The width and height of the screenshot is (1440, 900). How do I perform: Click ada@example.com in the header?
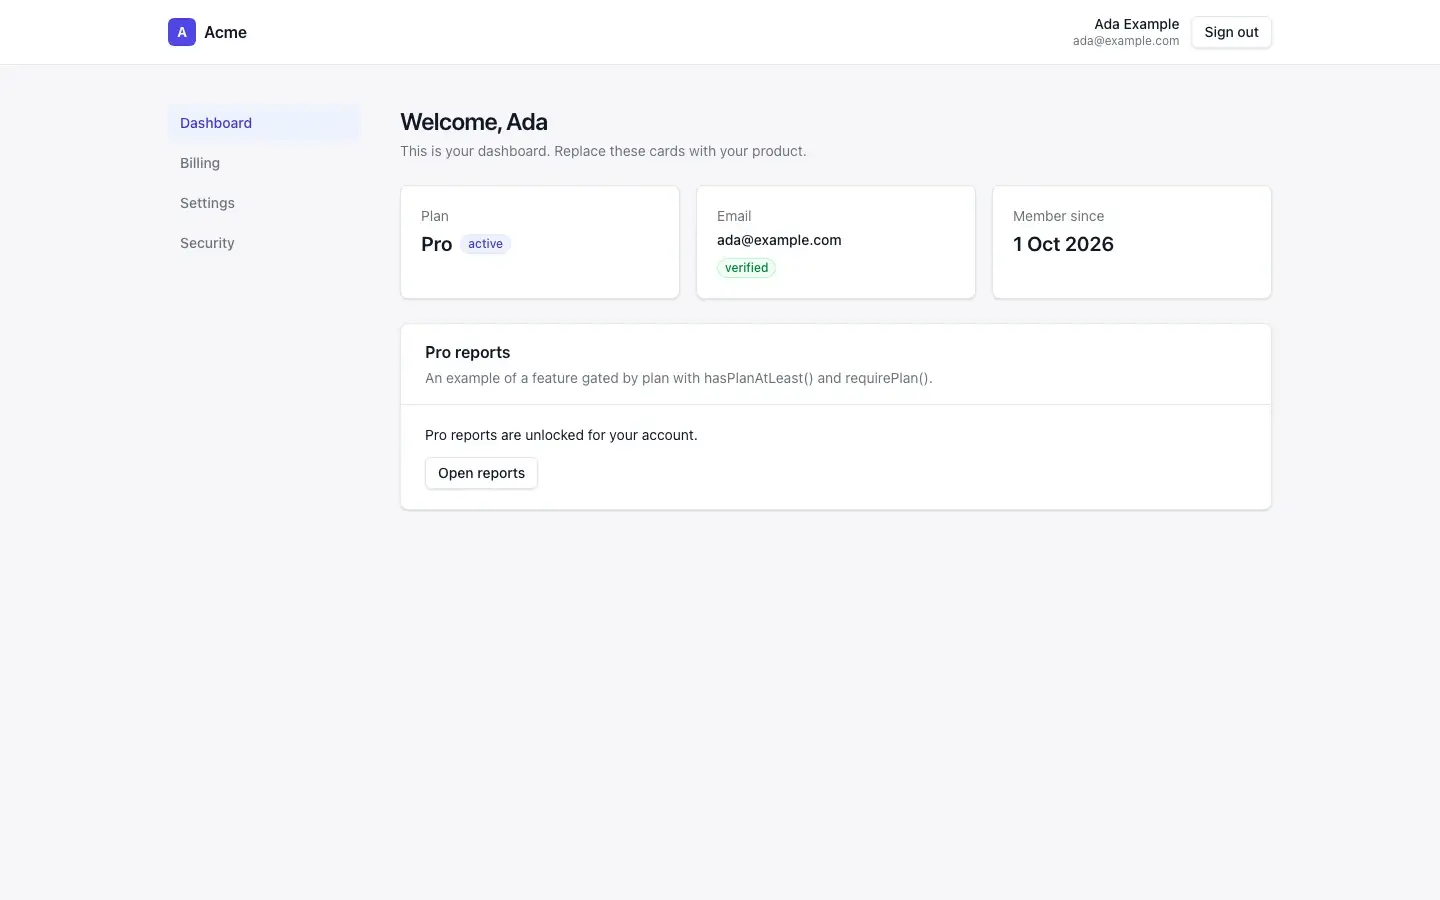[x=1126, y=41]
